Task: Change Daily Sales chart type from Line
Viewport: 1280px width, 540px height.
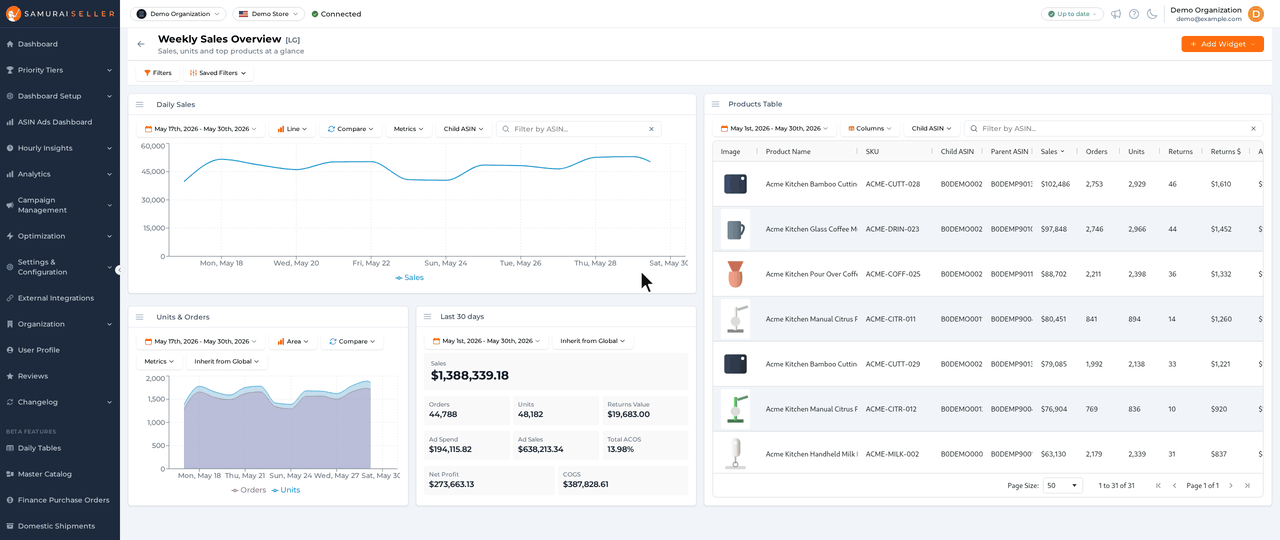Action: click(x=292, y=129)
